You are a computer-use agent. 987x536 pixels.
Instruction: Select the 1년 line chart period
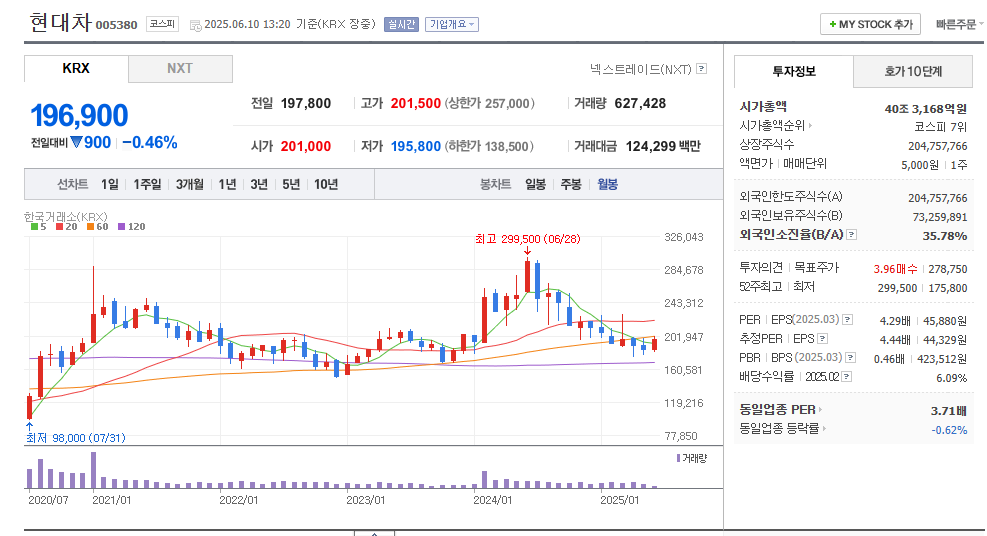click(x=227, y=184)
